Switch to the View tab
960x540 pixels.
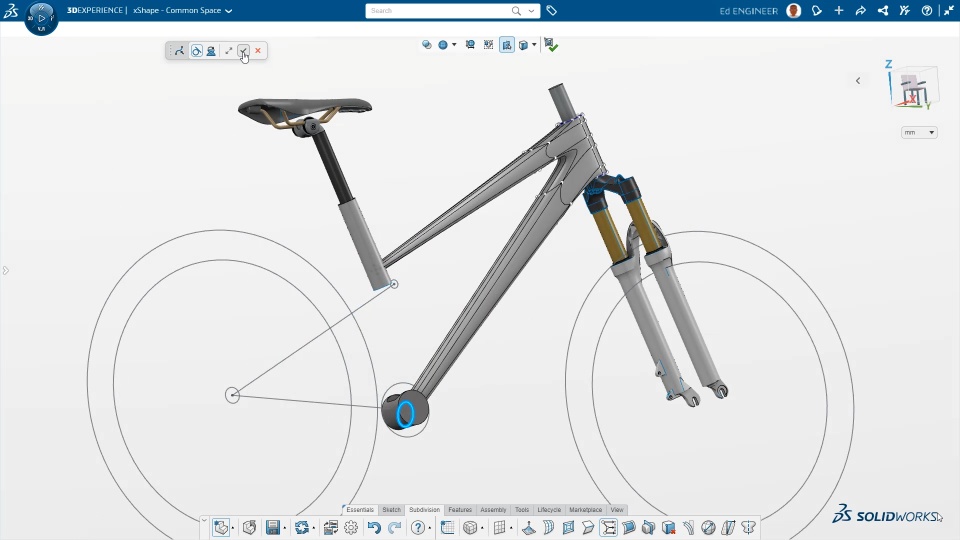click(x=617, y=509)
